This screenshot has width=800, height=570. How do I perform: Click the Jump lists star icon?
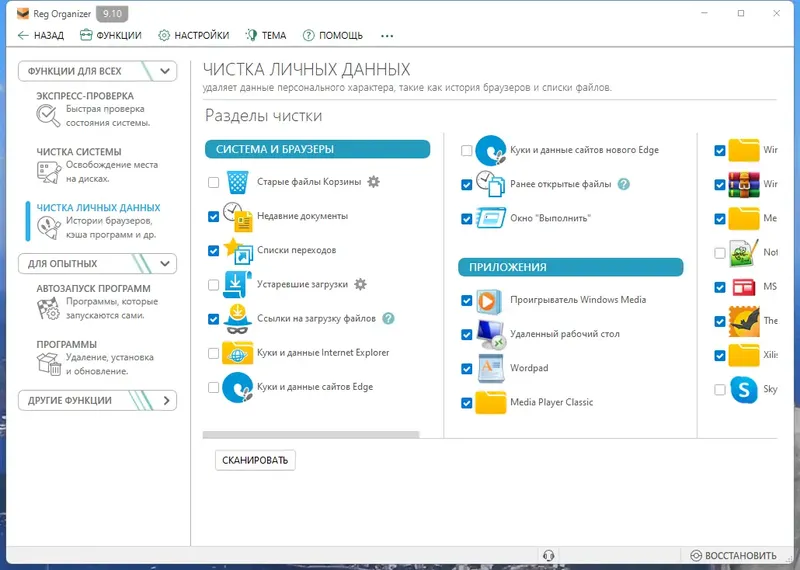tap(238, 251)
